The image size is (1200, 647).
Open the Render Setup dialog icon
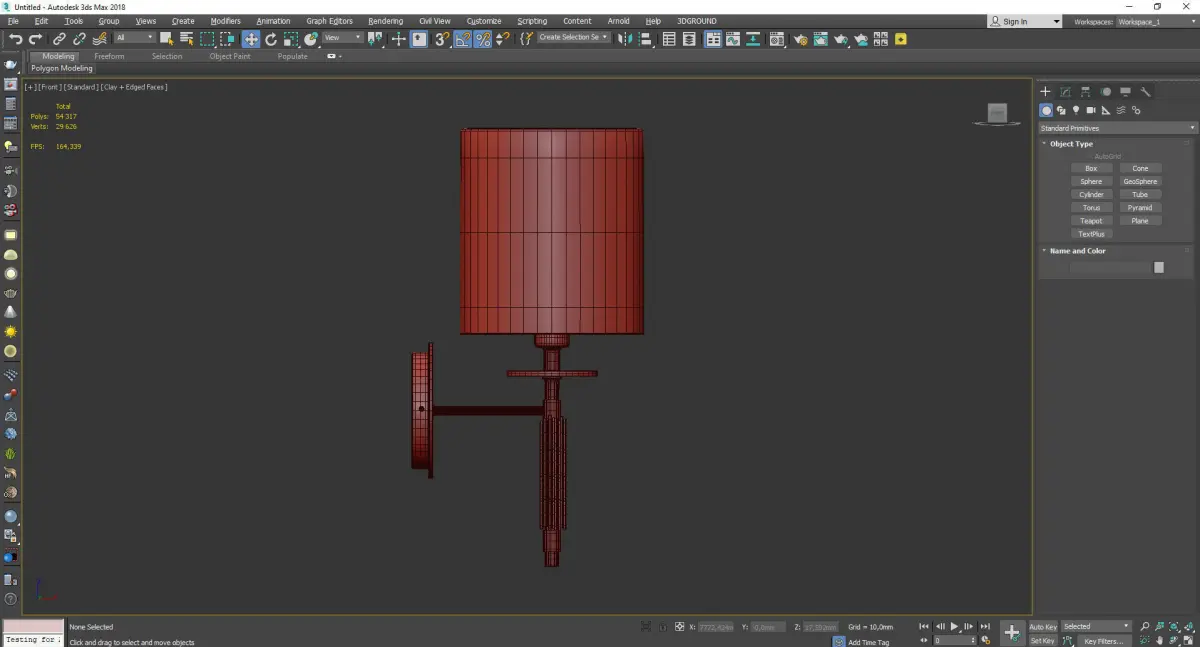click(x=800, y=39)
